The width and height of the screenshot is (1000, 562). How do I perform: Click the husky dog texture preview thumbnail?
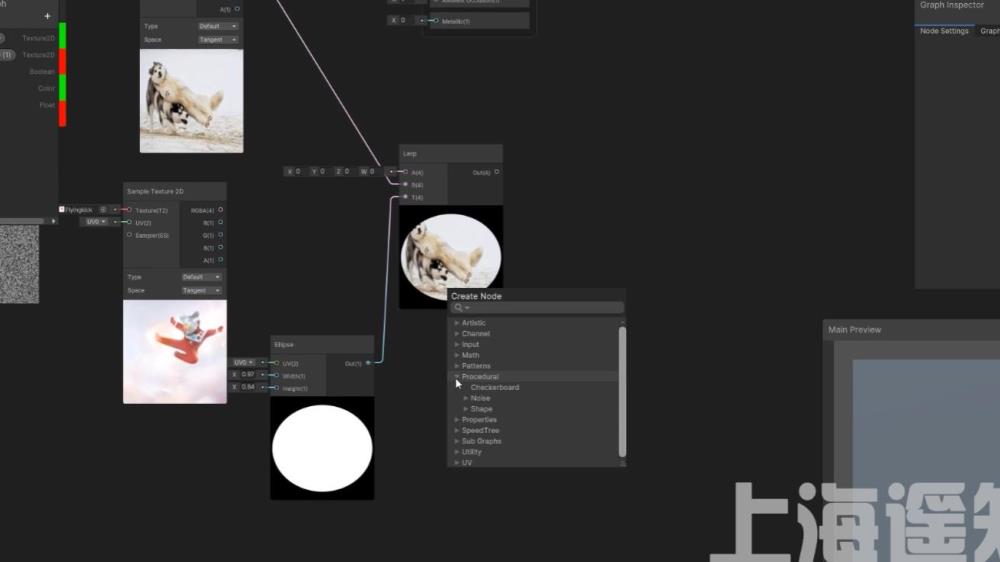[191, 101]
